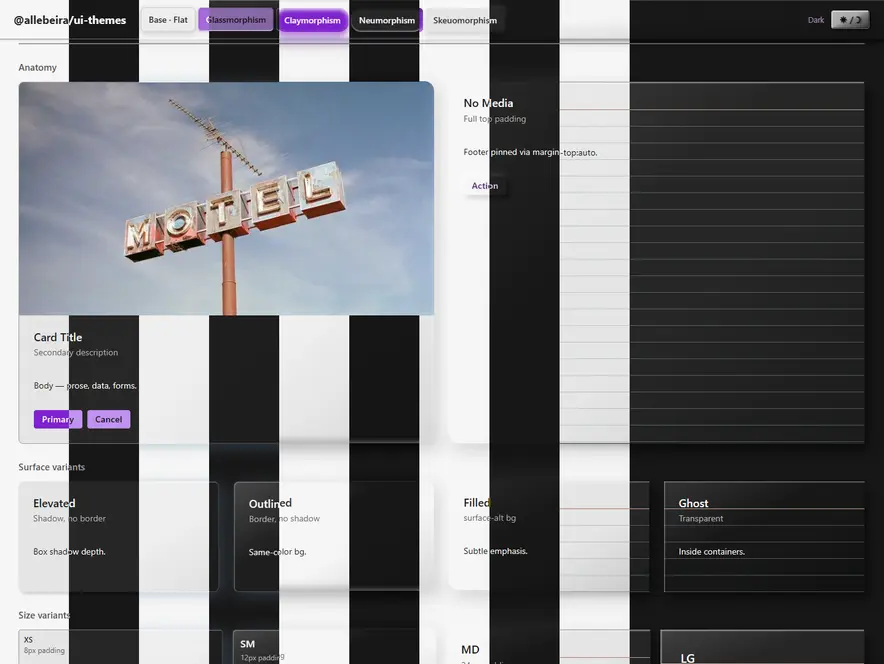Click the 'Surface variants' section label
Image resolution: width=884 pixels, height=664 pixels.
[51, 467]
